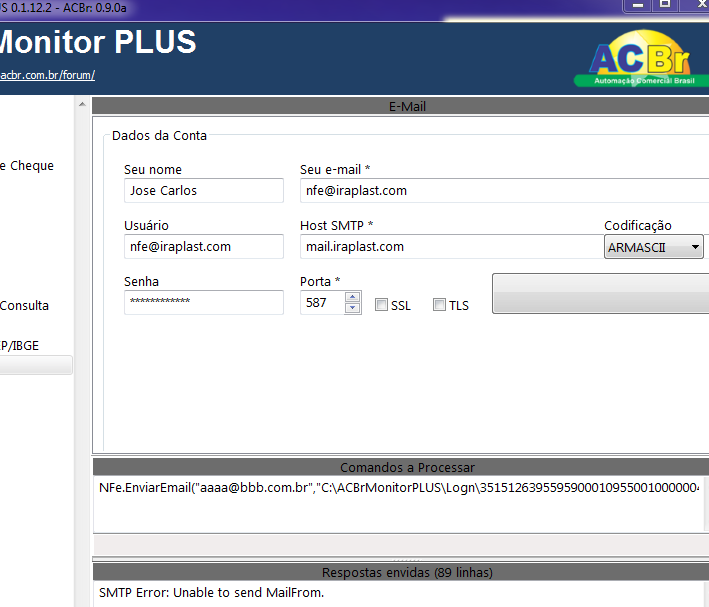This screenshot has height=607, width=709.
Task: Open the Codificação dropdown ARMASCII
Action: [653, 247]
